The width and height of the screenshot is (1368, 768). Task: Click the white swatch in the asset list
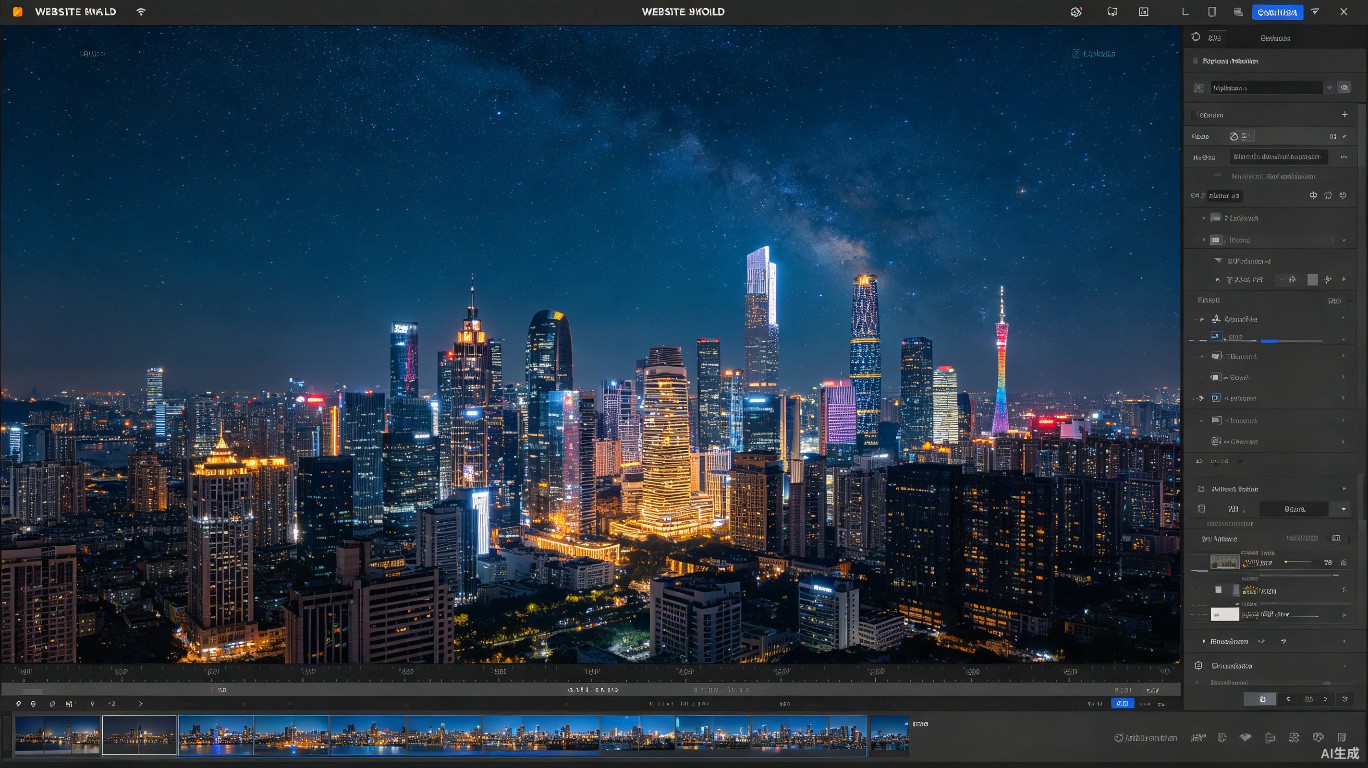click(1224, 614)
